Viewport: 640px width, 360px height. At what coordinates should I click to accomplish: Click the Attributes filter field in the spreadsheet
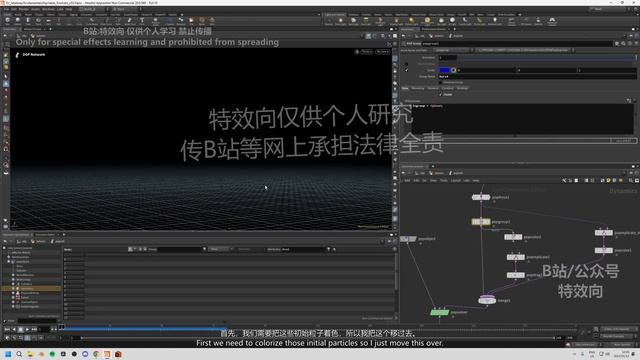coord(304,249)
